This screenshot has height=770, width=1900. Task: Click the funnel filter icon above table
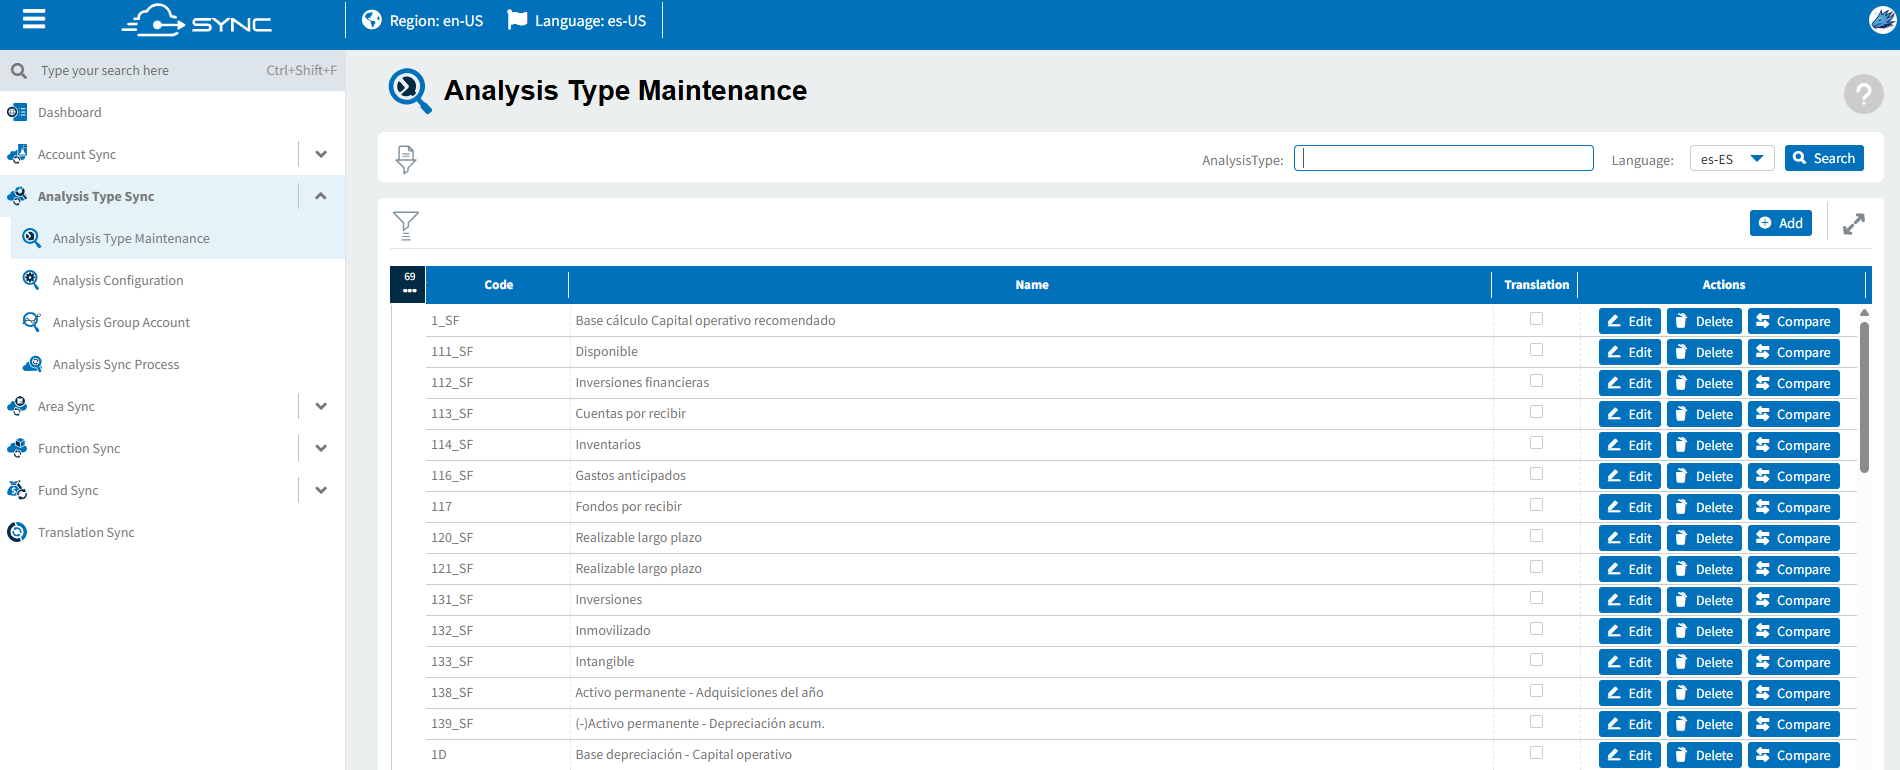click(x=406, y=225)
